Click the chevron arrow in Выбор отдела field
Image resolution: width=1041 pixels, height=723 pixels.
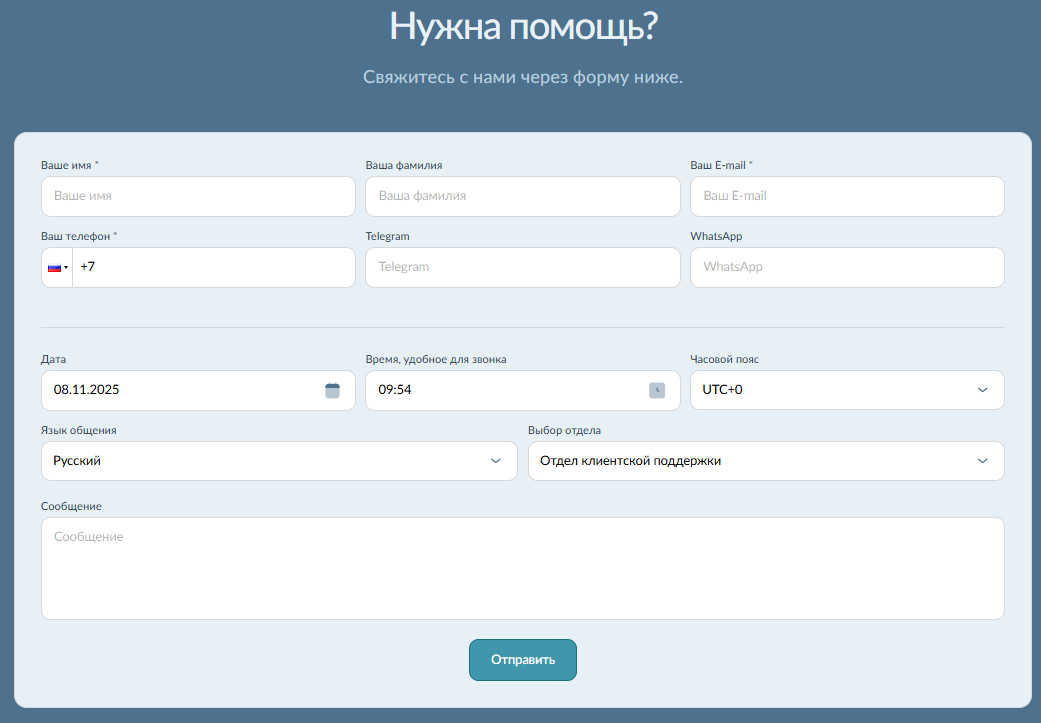982,461
